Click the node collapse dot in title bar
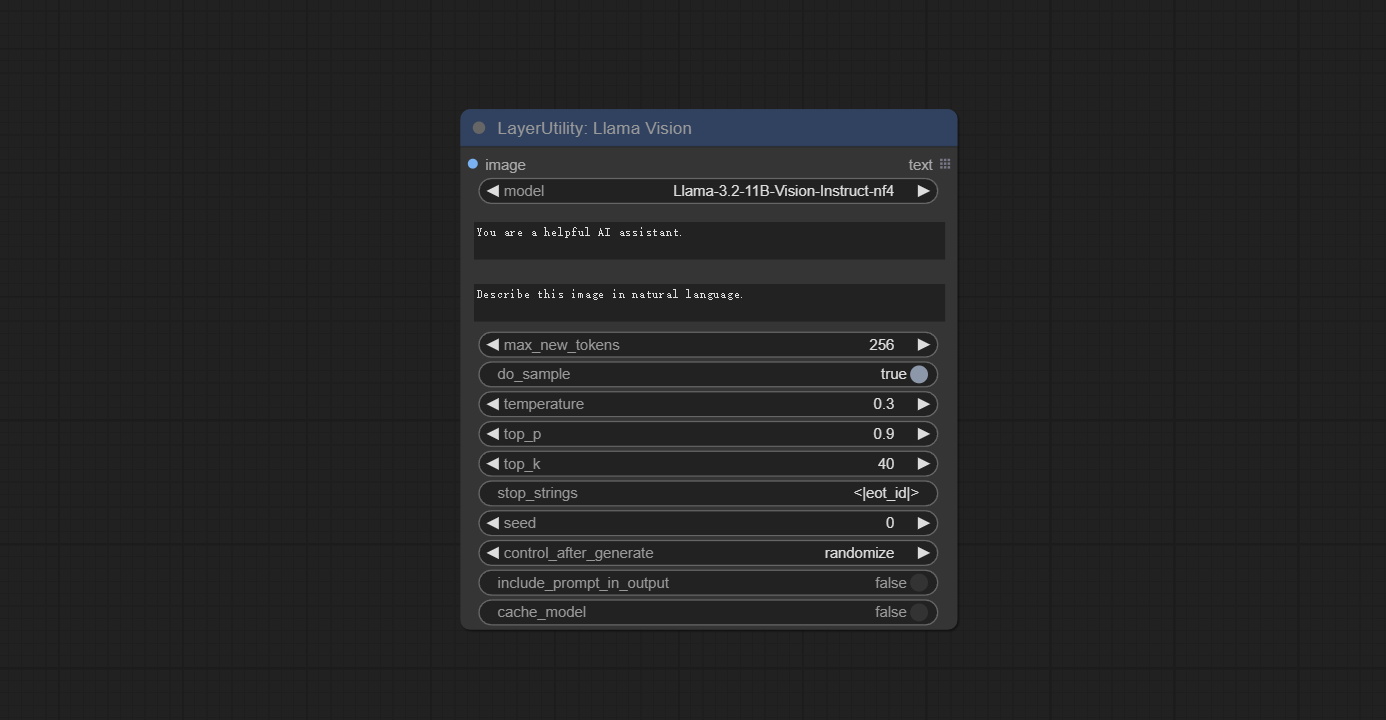The height and width of the screenshot is (720, 1386). (479, 128)
